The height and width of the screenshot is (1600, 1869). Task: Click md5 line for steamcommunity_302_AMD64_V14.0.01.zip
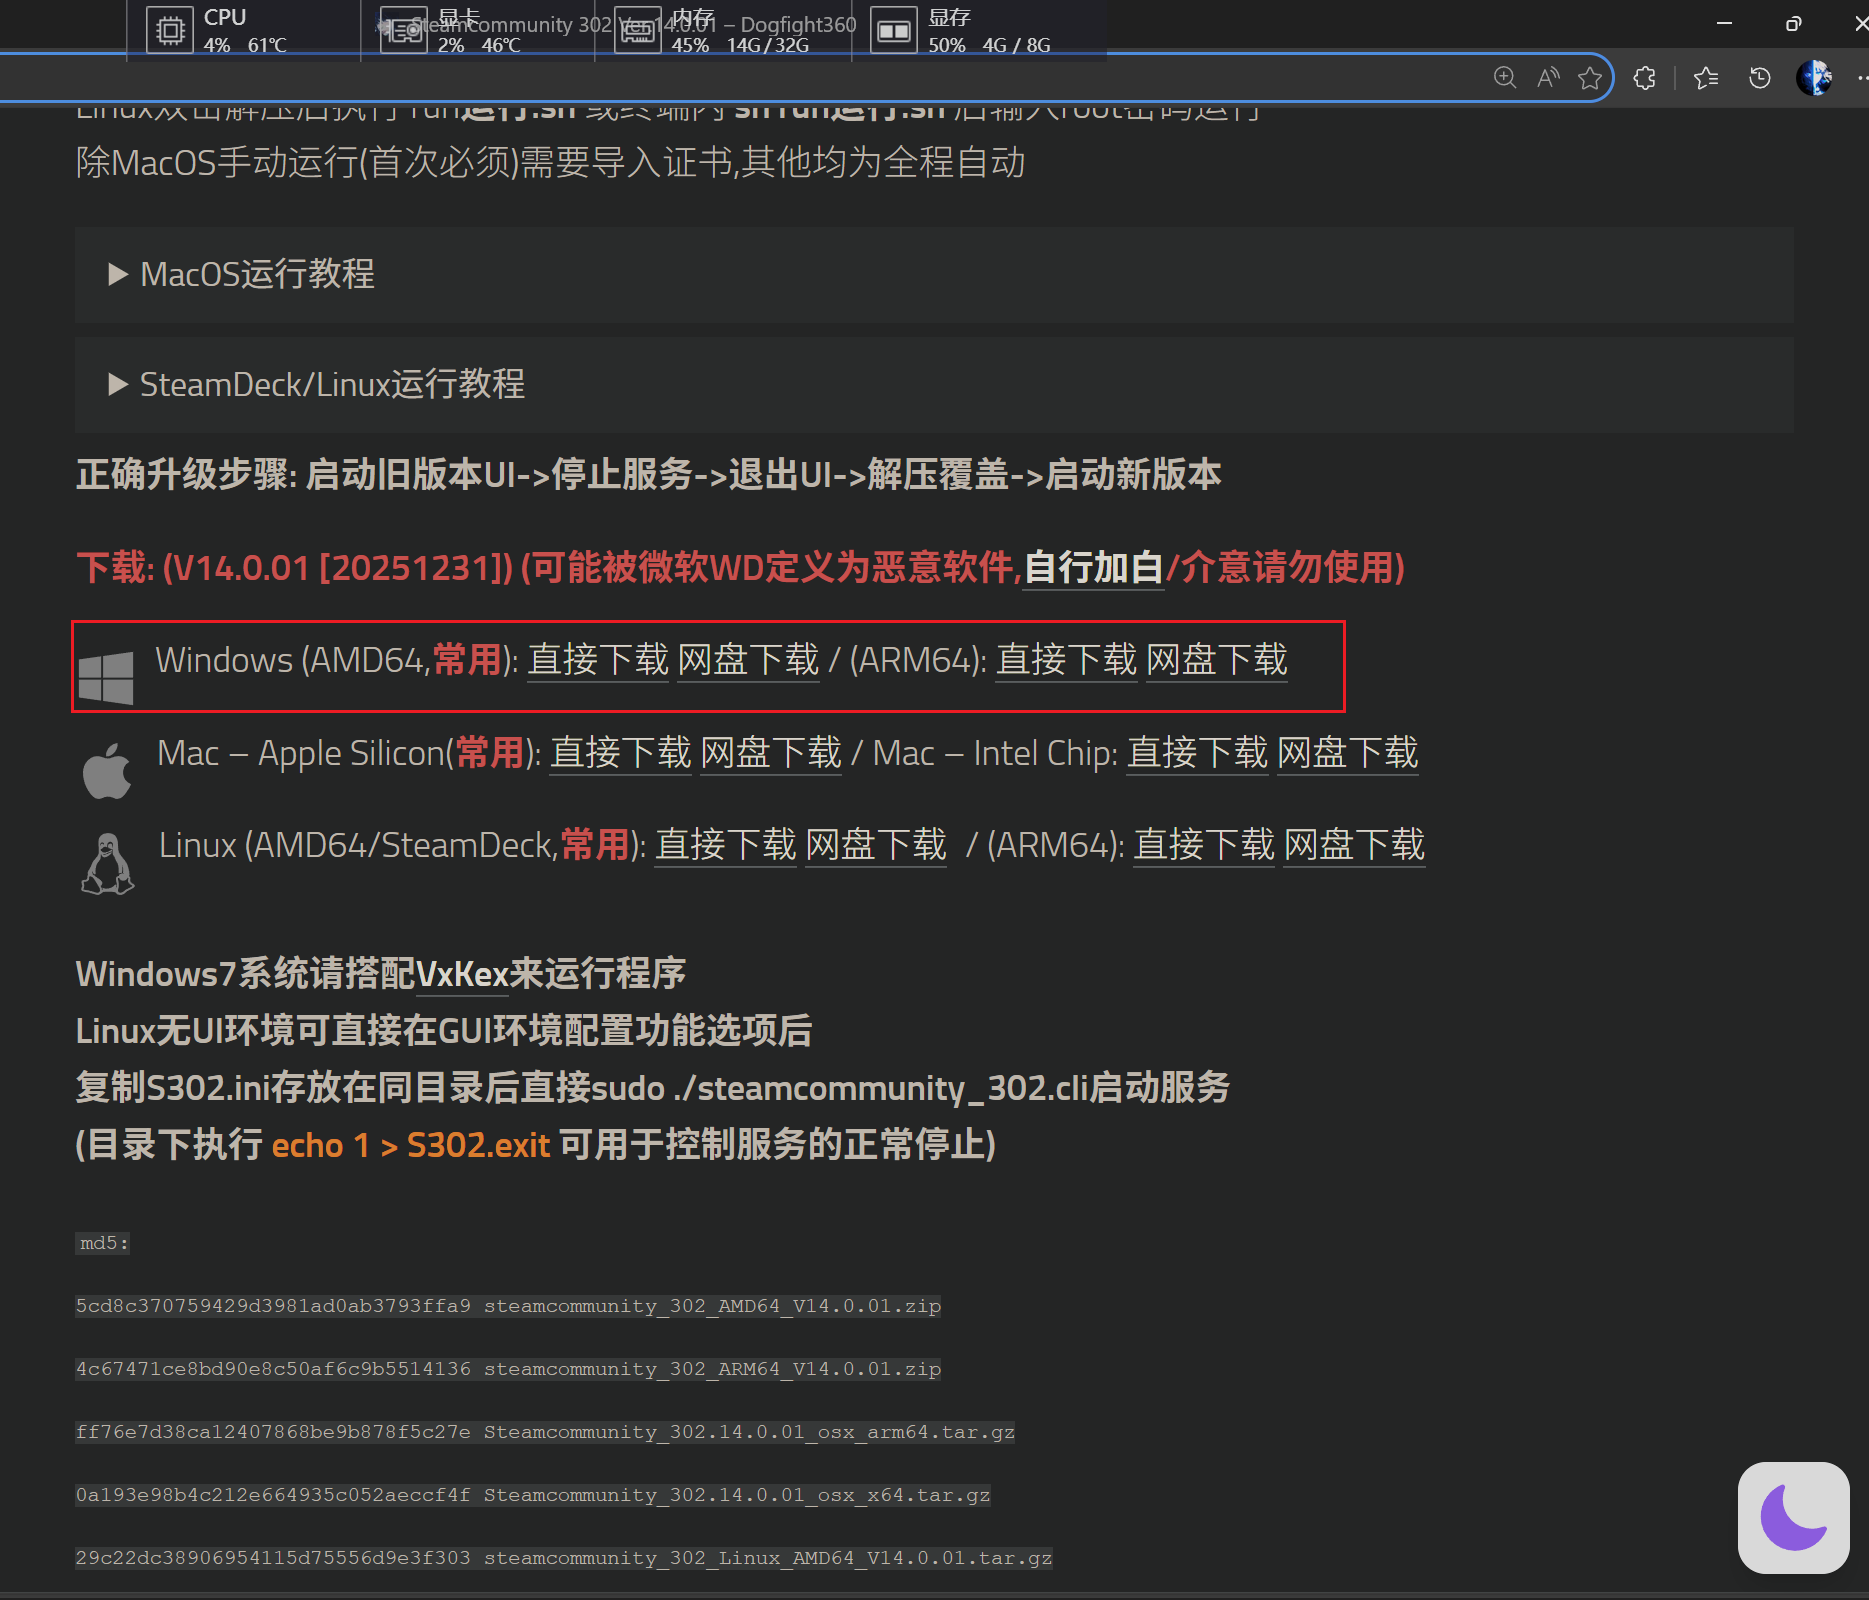tap(508, 1306)
